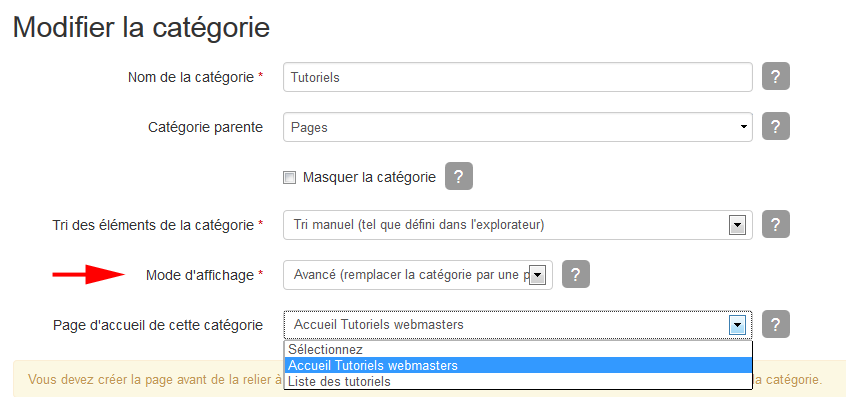This screenshot has width=846, height=397.
Task: Click the Page d'accueil de cette catégorie label
Action: pyautogui.click(x=158, y=325)
